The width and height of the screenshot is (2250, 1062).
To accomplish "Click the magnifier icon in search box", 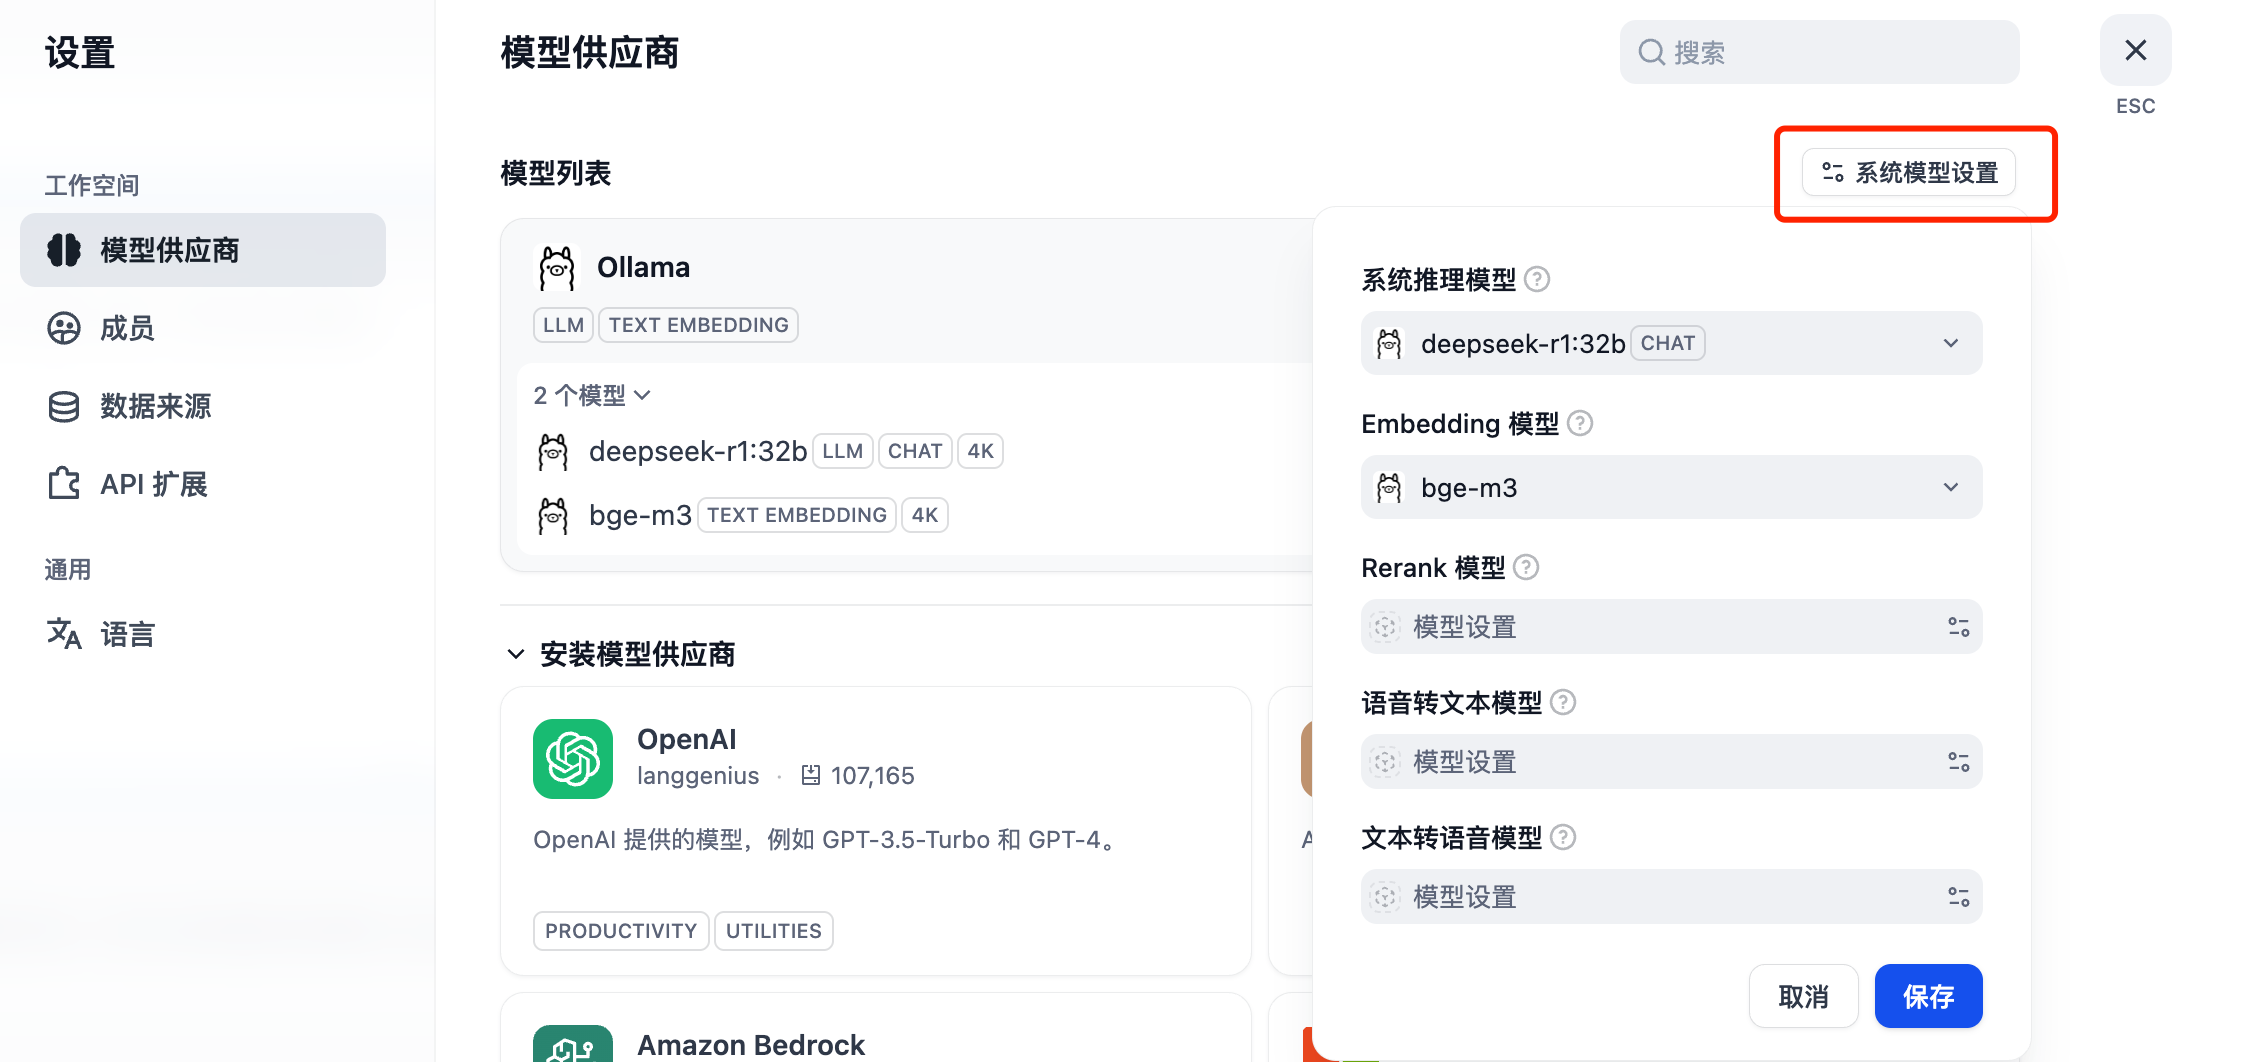I will click(x=1651, y=52).
